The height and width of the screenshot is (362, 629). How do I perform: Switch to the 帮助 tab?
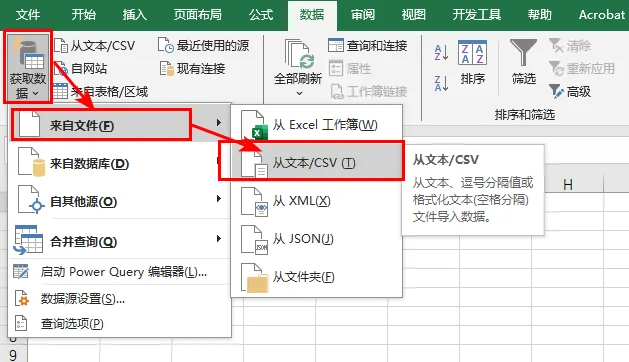(540, 15)
